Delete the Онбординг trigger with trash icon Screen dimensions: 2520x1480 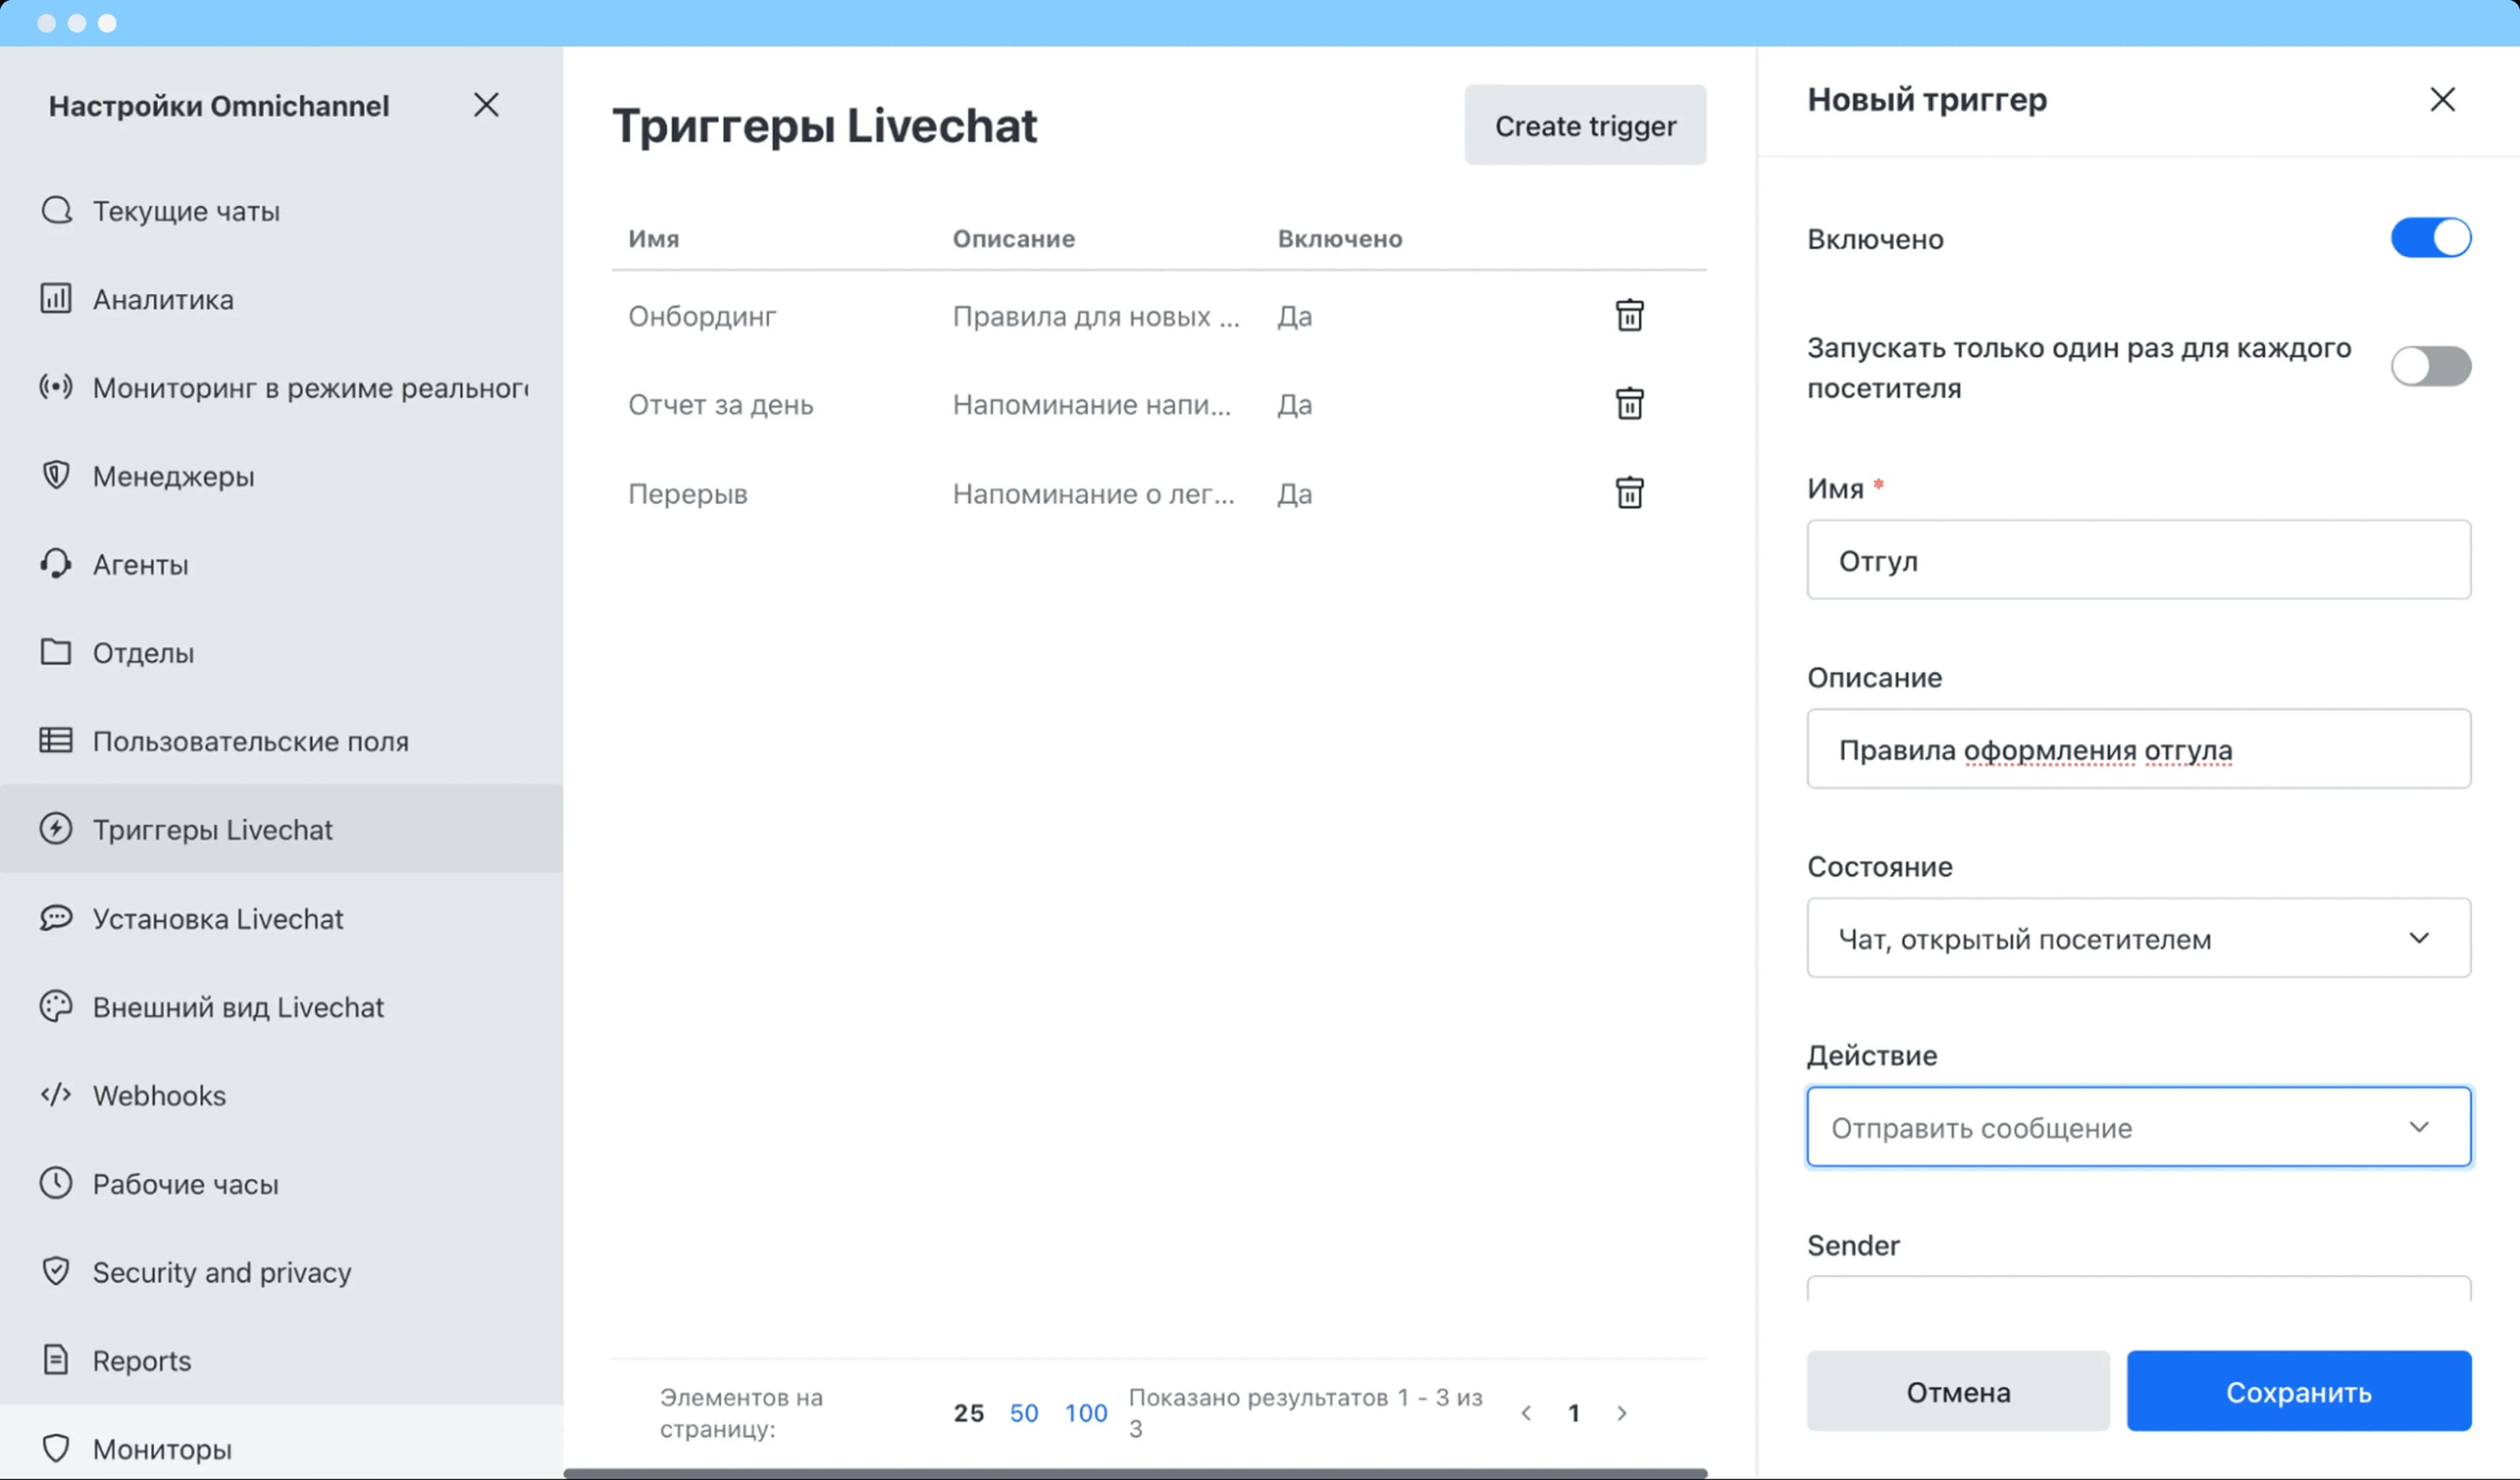point(1629,316)
